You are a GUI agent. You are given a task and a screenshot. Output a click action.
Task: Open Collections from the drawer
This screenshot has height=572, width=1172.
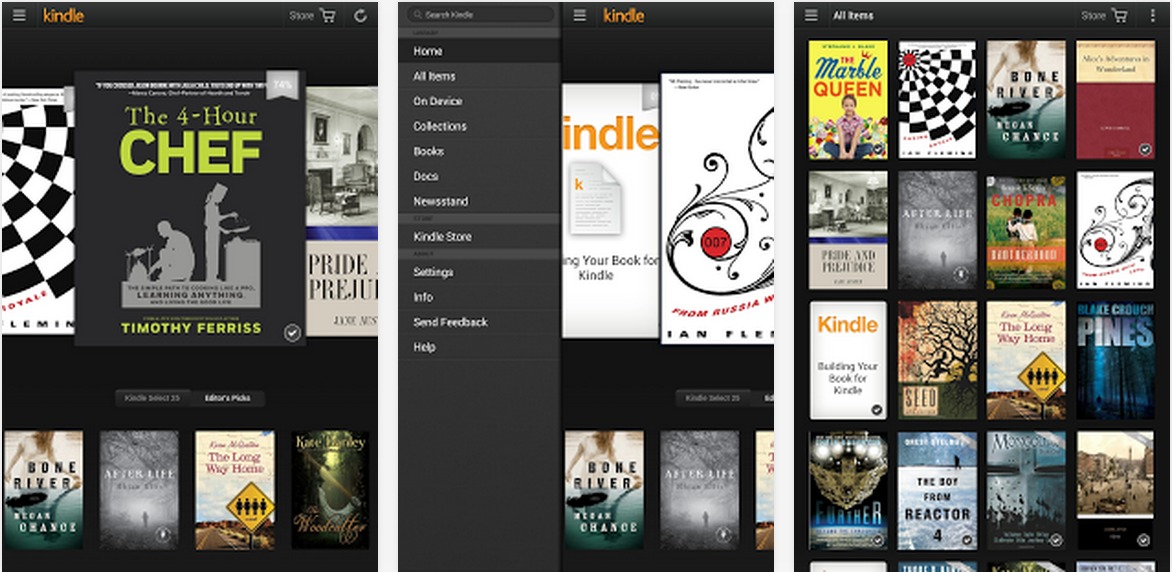pos(479,126)
